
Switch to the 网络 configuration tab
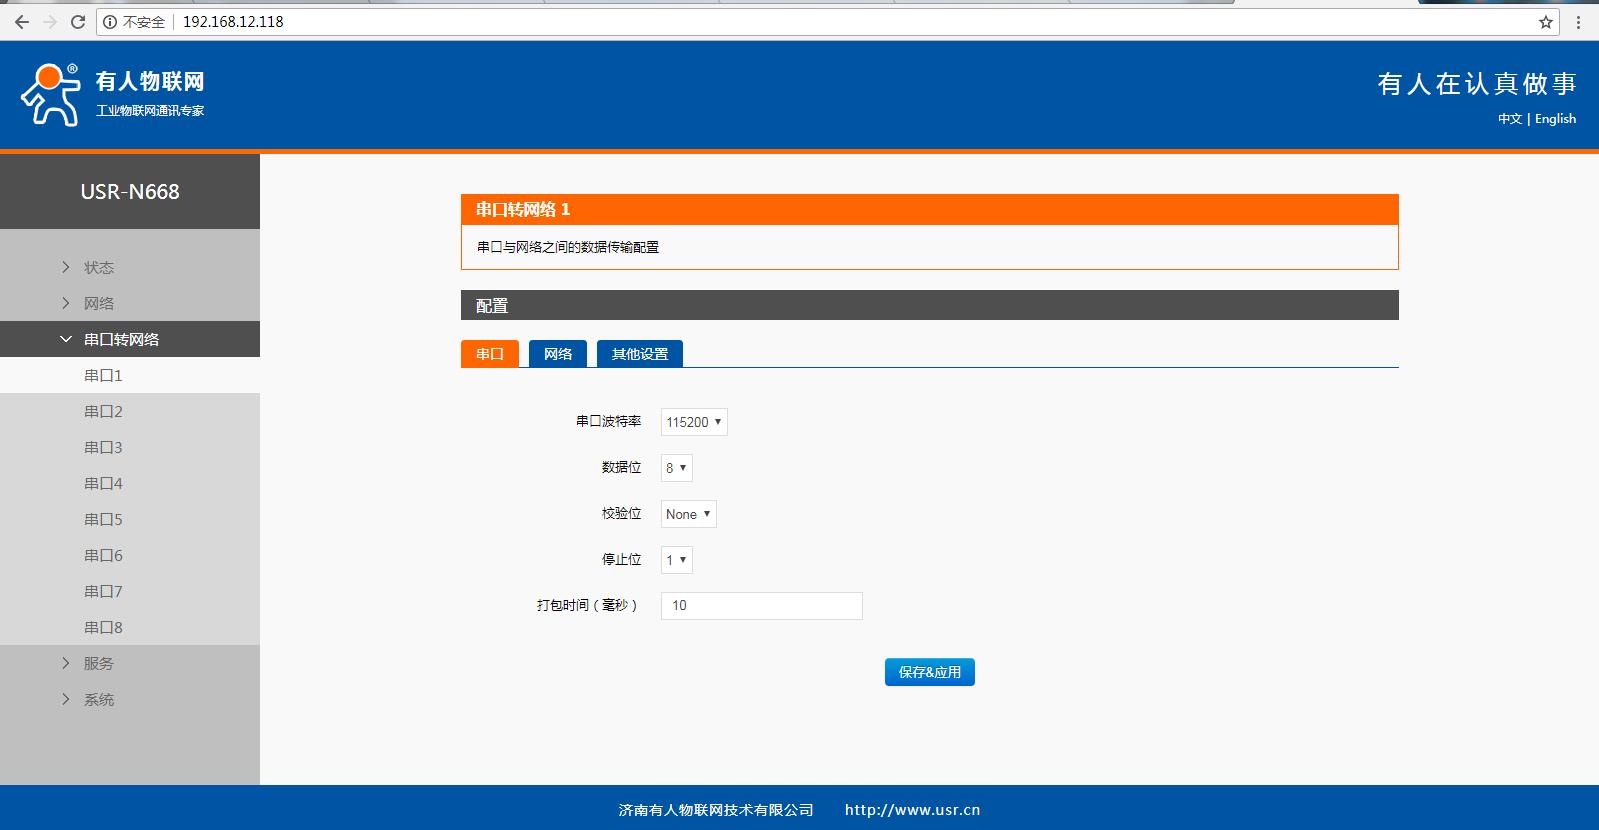click(x=558, y=354)
